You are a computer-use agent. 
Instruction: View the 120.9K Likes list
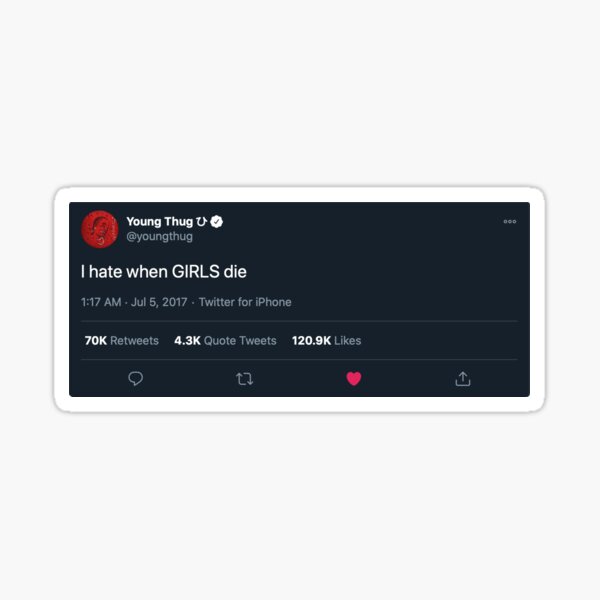[326, 341]
